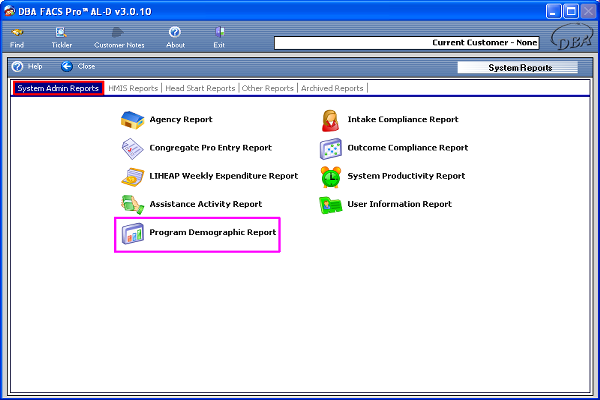Click the Outcome Compliance Report icon
The image size is (600, 400).
tap(331, 148)
